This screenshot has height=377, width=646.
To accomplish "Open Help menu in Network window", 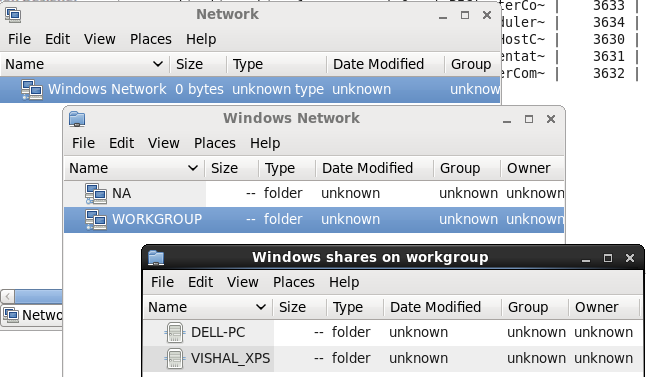I will tap(201, 39).
